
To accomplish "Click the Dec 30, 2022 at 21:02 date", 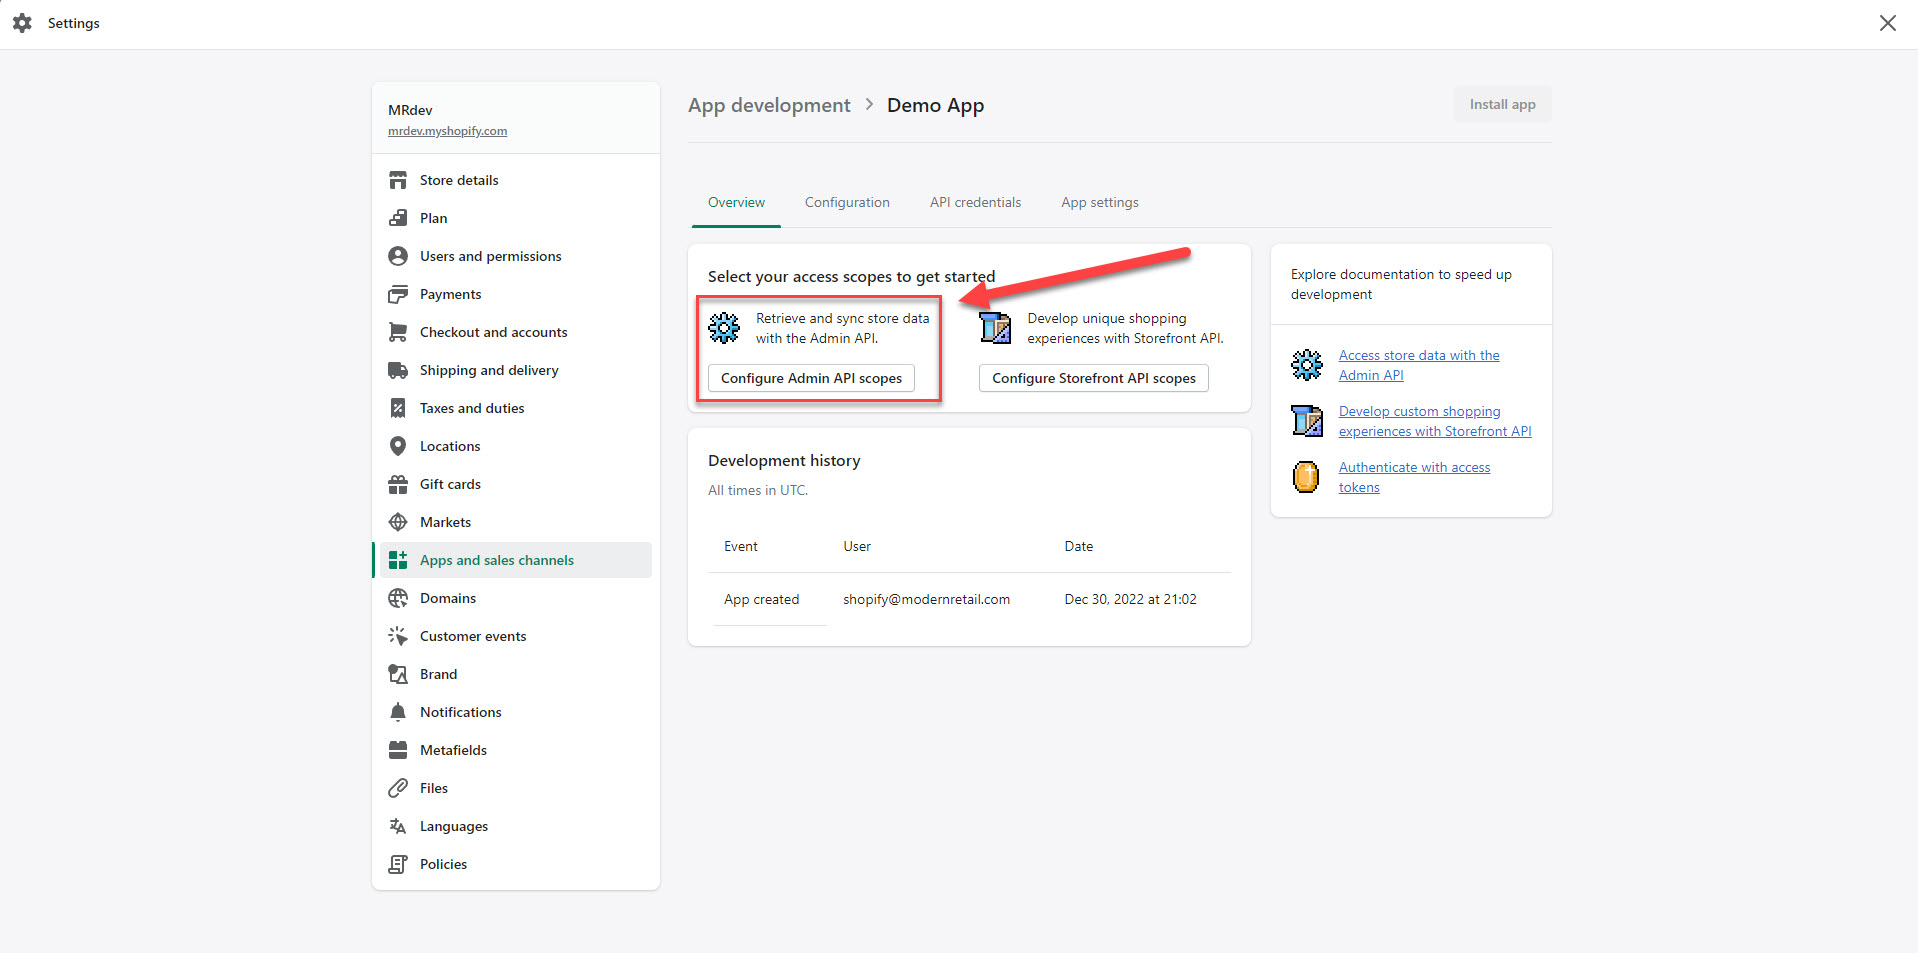I will click(x=1130, y=599).
